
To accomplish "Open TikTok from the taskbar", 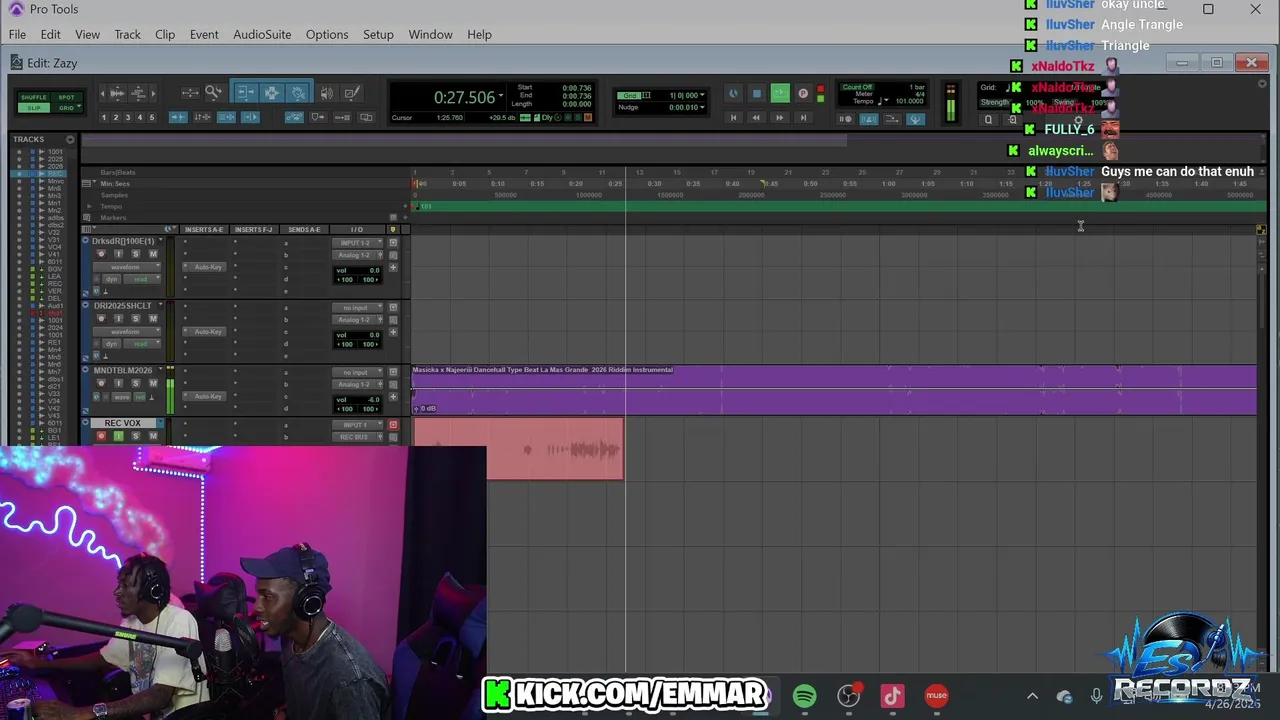I will coord(892,696).
